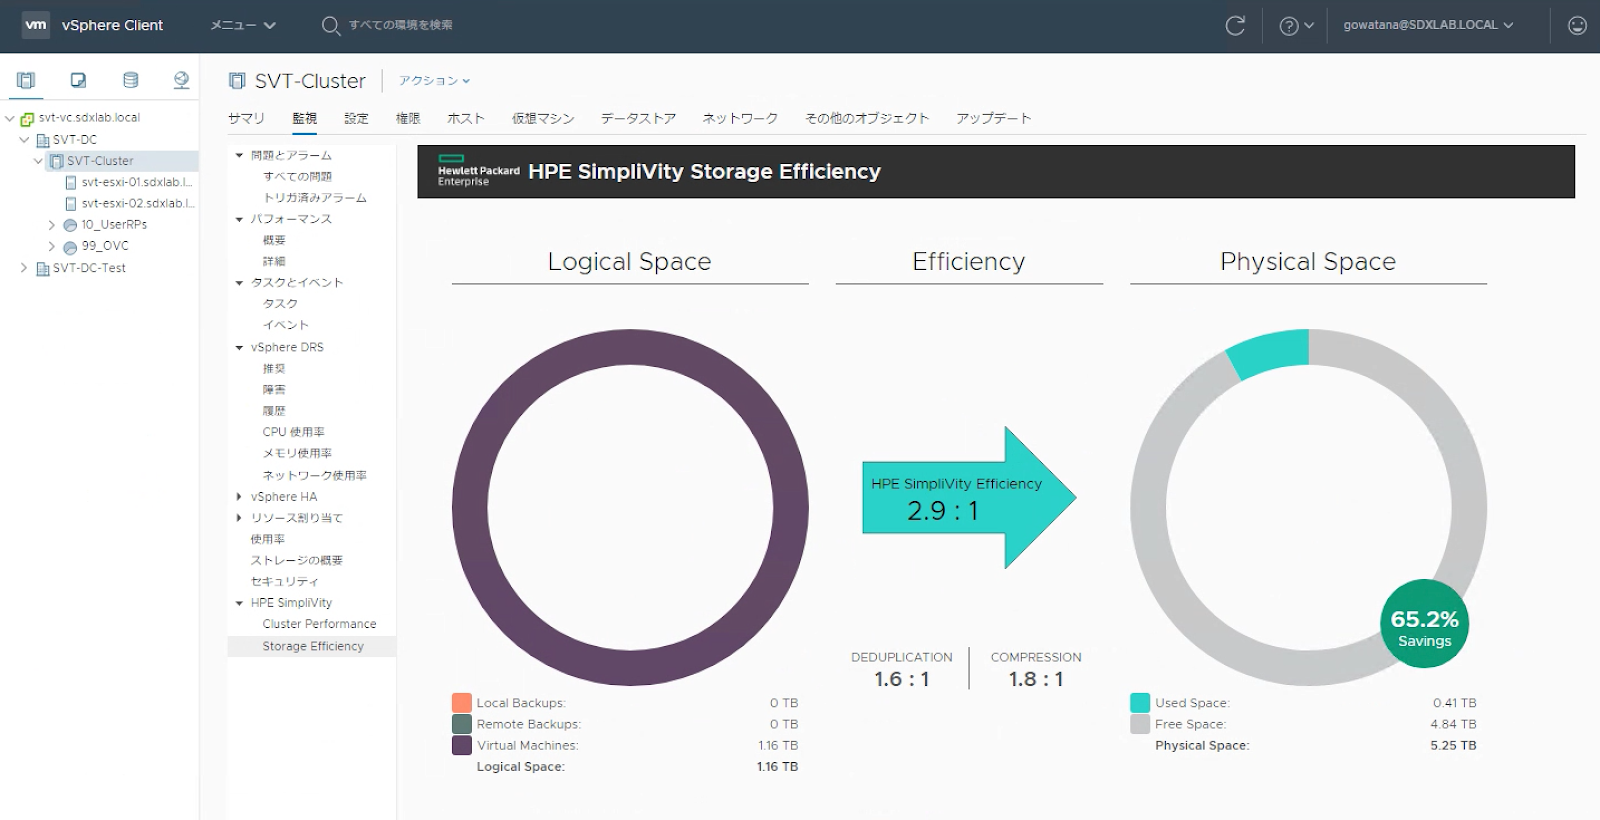The image size is (1600, 820).
Task: Open the Networking inventory view icon
Action: [181, 80]
